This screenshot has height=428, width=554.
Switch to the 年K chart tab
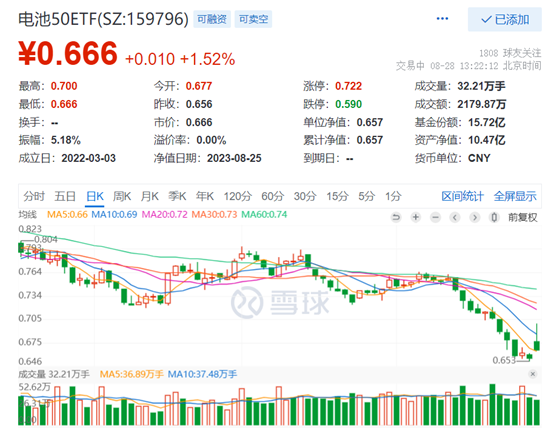click(205, 196)
